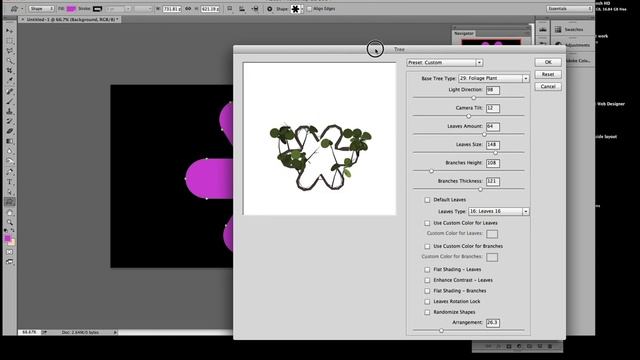The height and width of the screenshot is (360, 640).
Task: Open the stroke type dropdown
Action: coord(143,9)
